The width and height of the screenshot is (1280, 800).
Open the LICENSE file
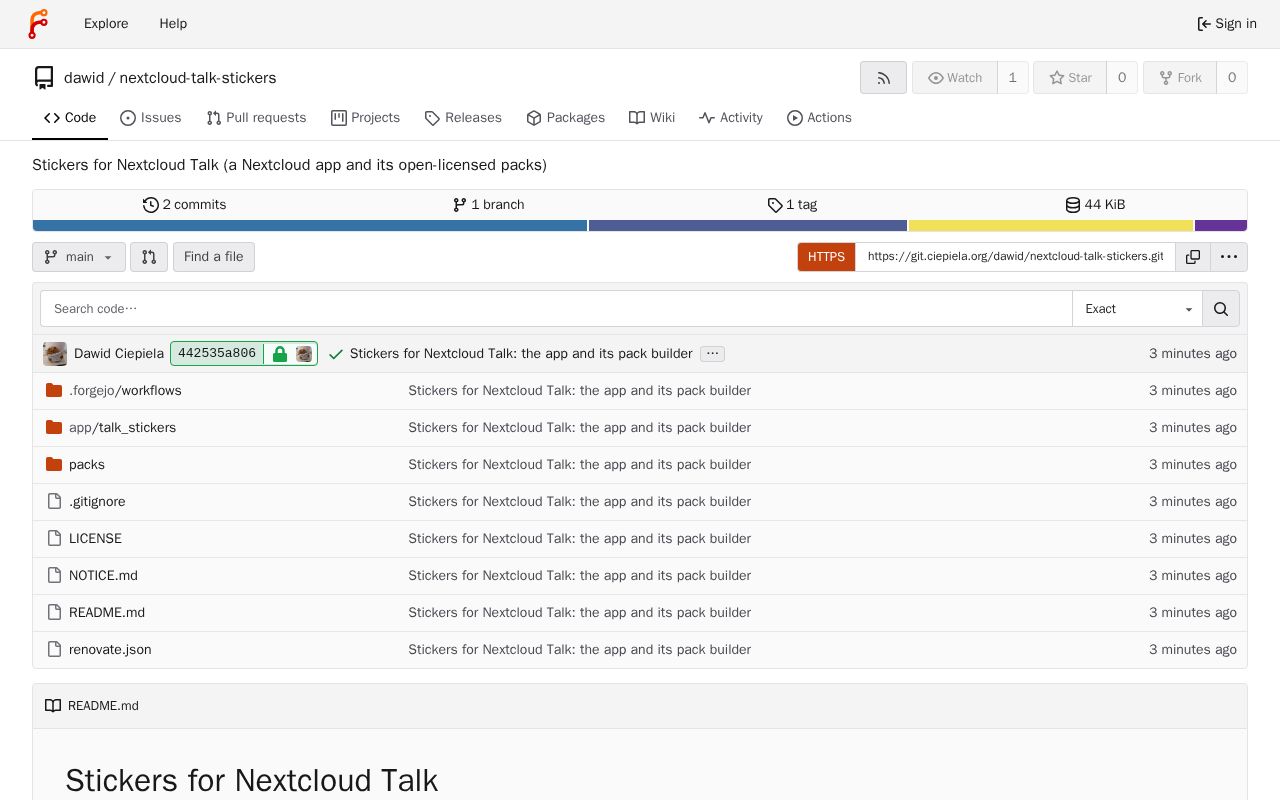coord(95,539)
